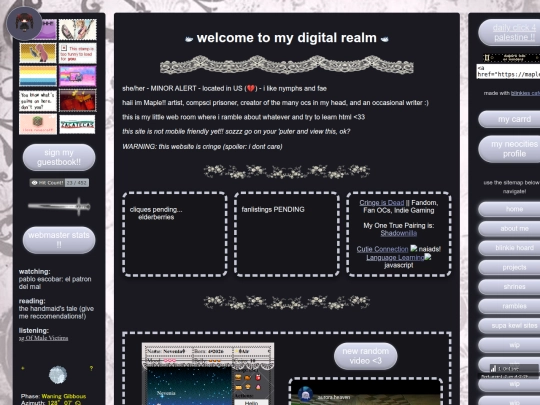The width and height of the screenshot is (540, 405).
Task: Open the sign my guestbook button
Action: pos(59,157)
